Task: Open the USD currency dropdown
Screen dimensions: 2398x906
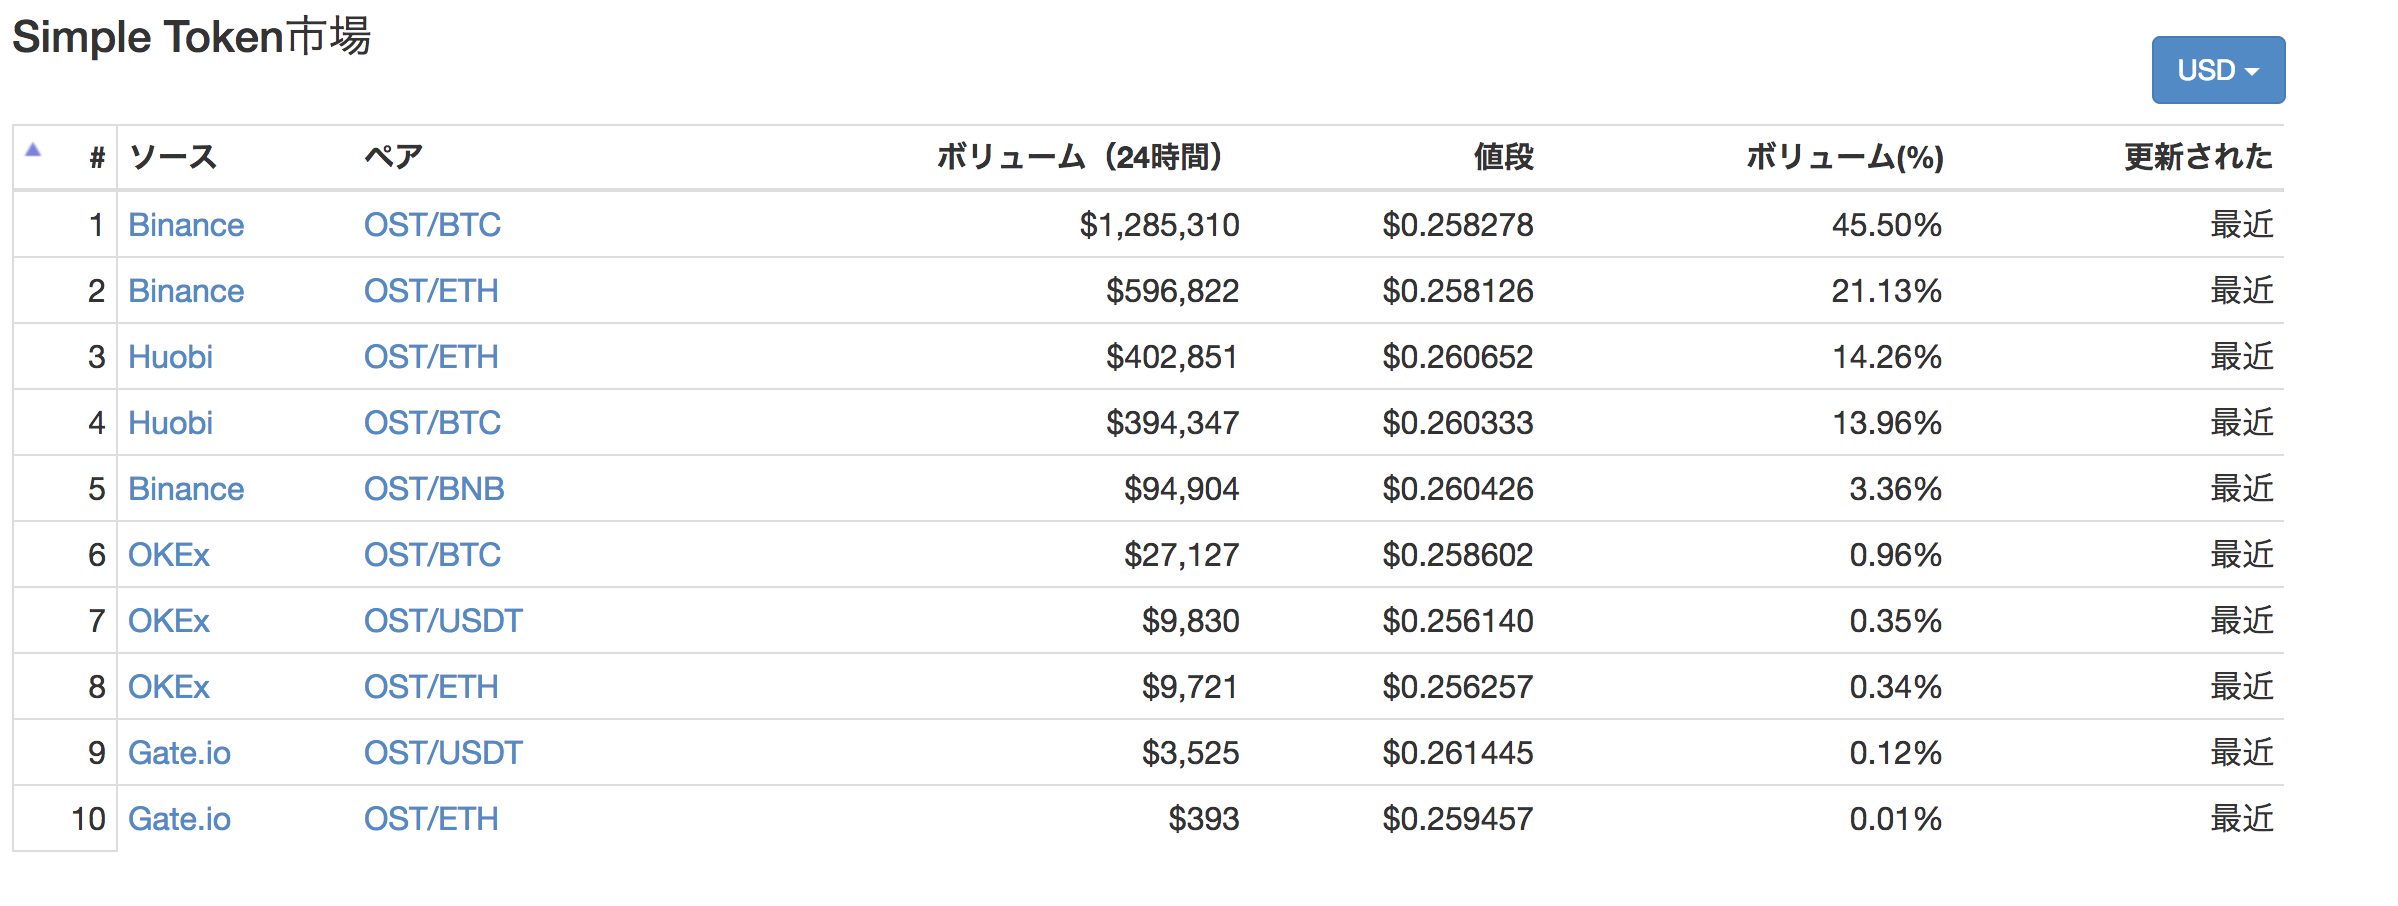Action: (2218, 70)
